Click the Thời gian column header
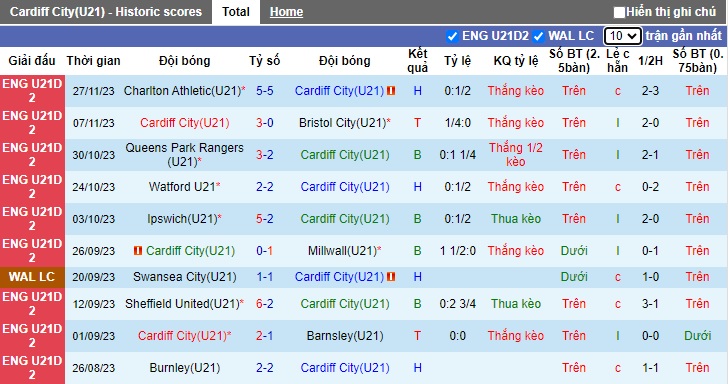This screenshot has height=384, width=728. point(93,61)
